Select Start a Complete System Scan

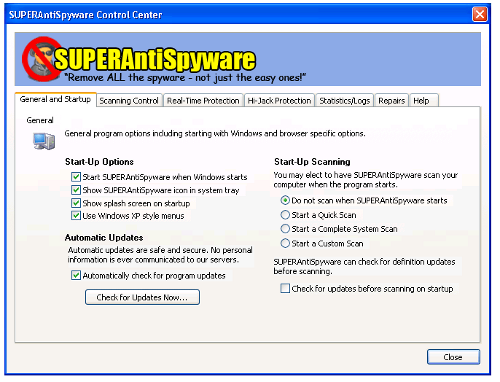point(285,229)
